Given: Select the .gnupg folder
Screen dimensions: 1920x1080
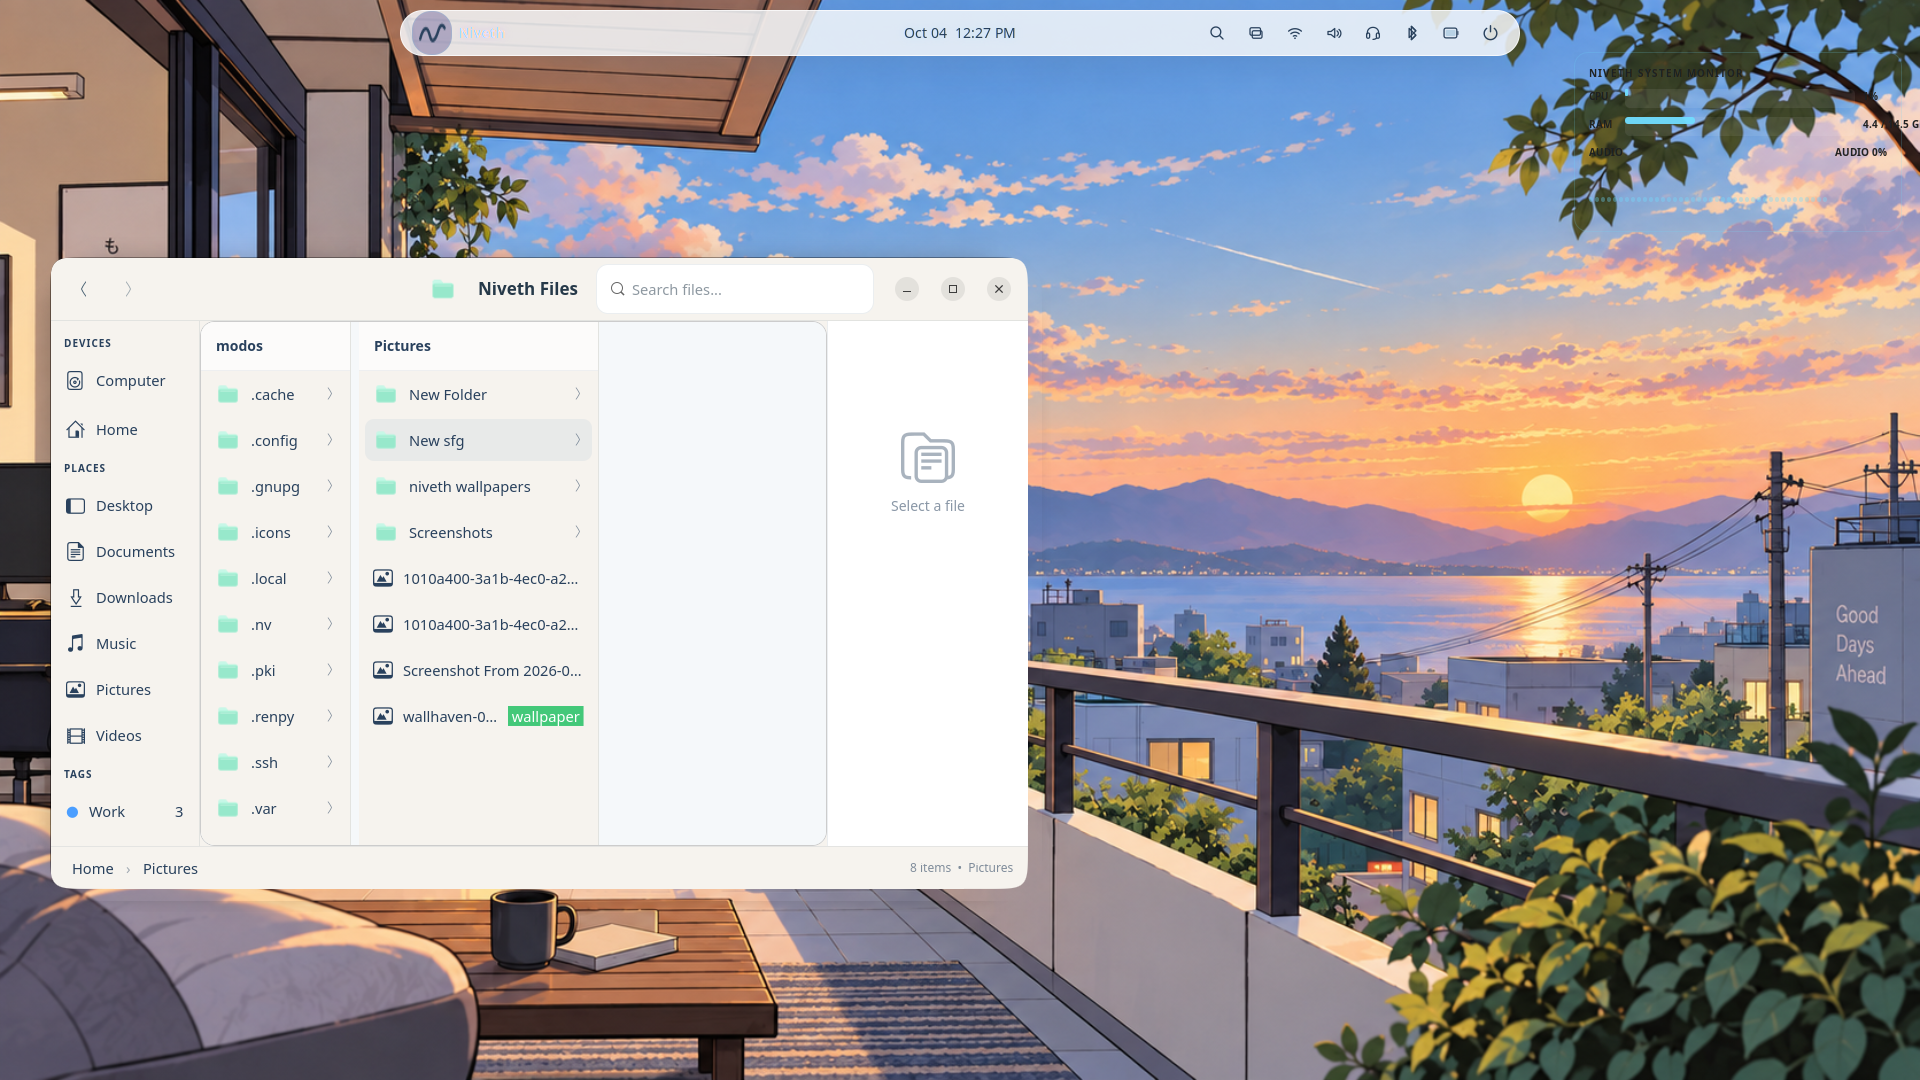Looking at the screenshot, I should click(x=275, y=487).
